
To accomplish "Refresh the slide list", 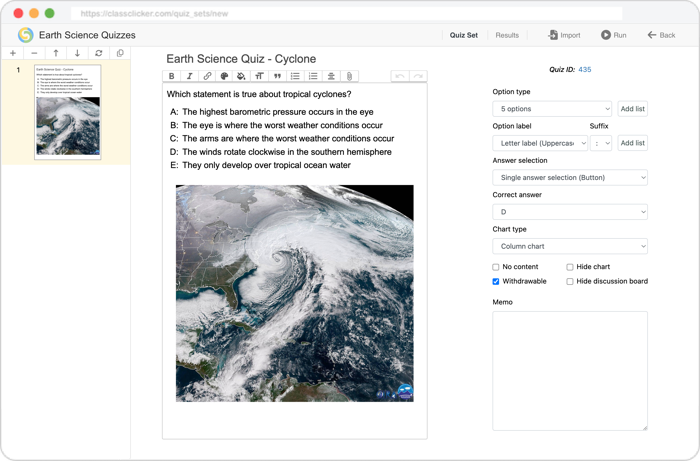I will pos(99,53).
